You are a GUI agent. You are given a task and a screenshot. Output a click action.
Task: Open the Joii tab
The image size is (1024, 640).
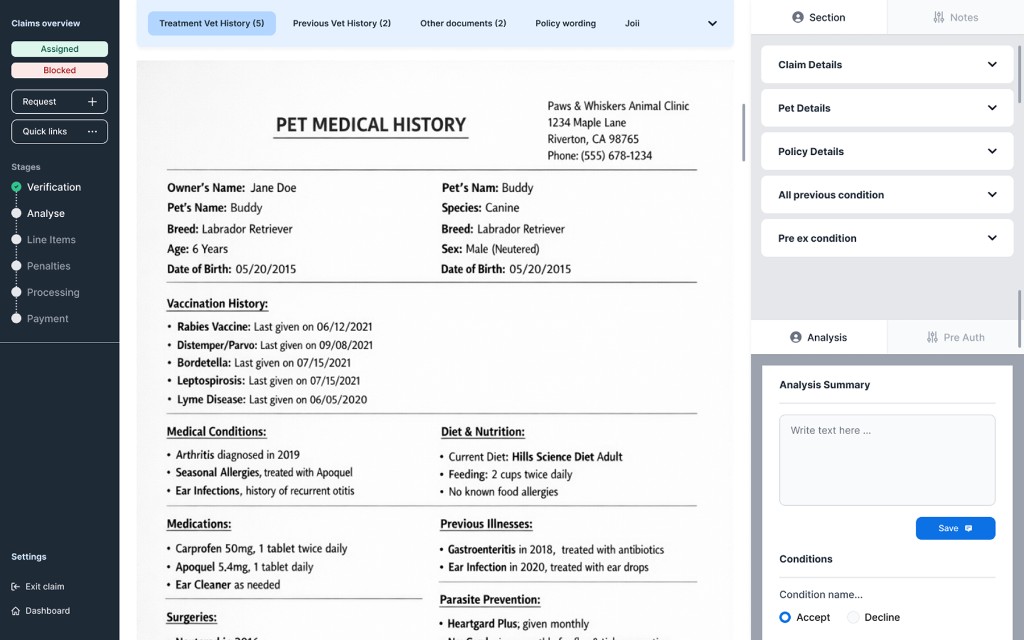pos(632,24)
